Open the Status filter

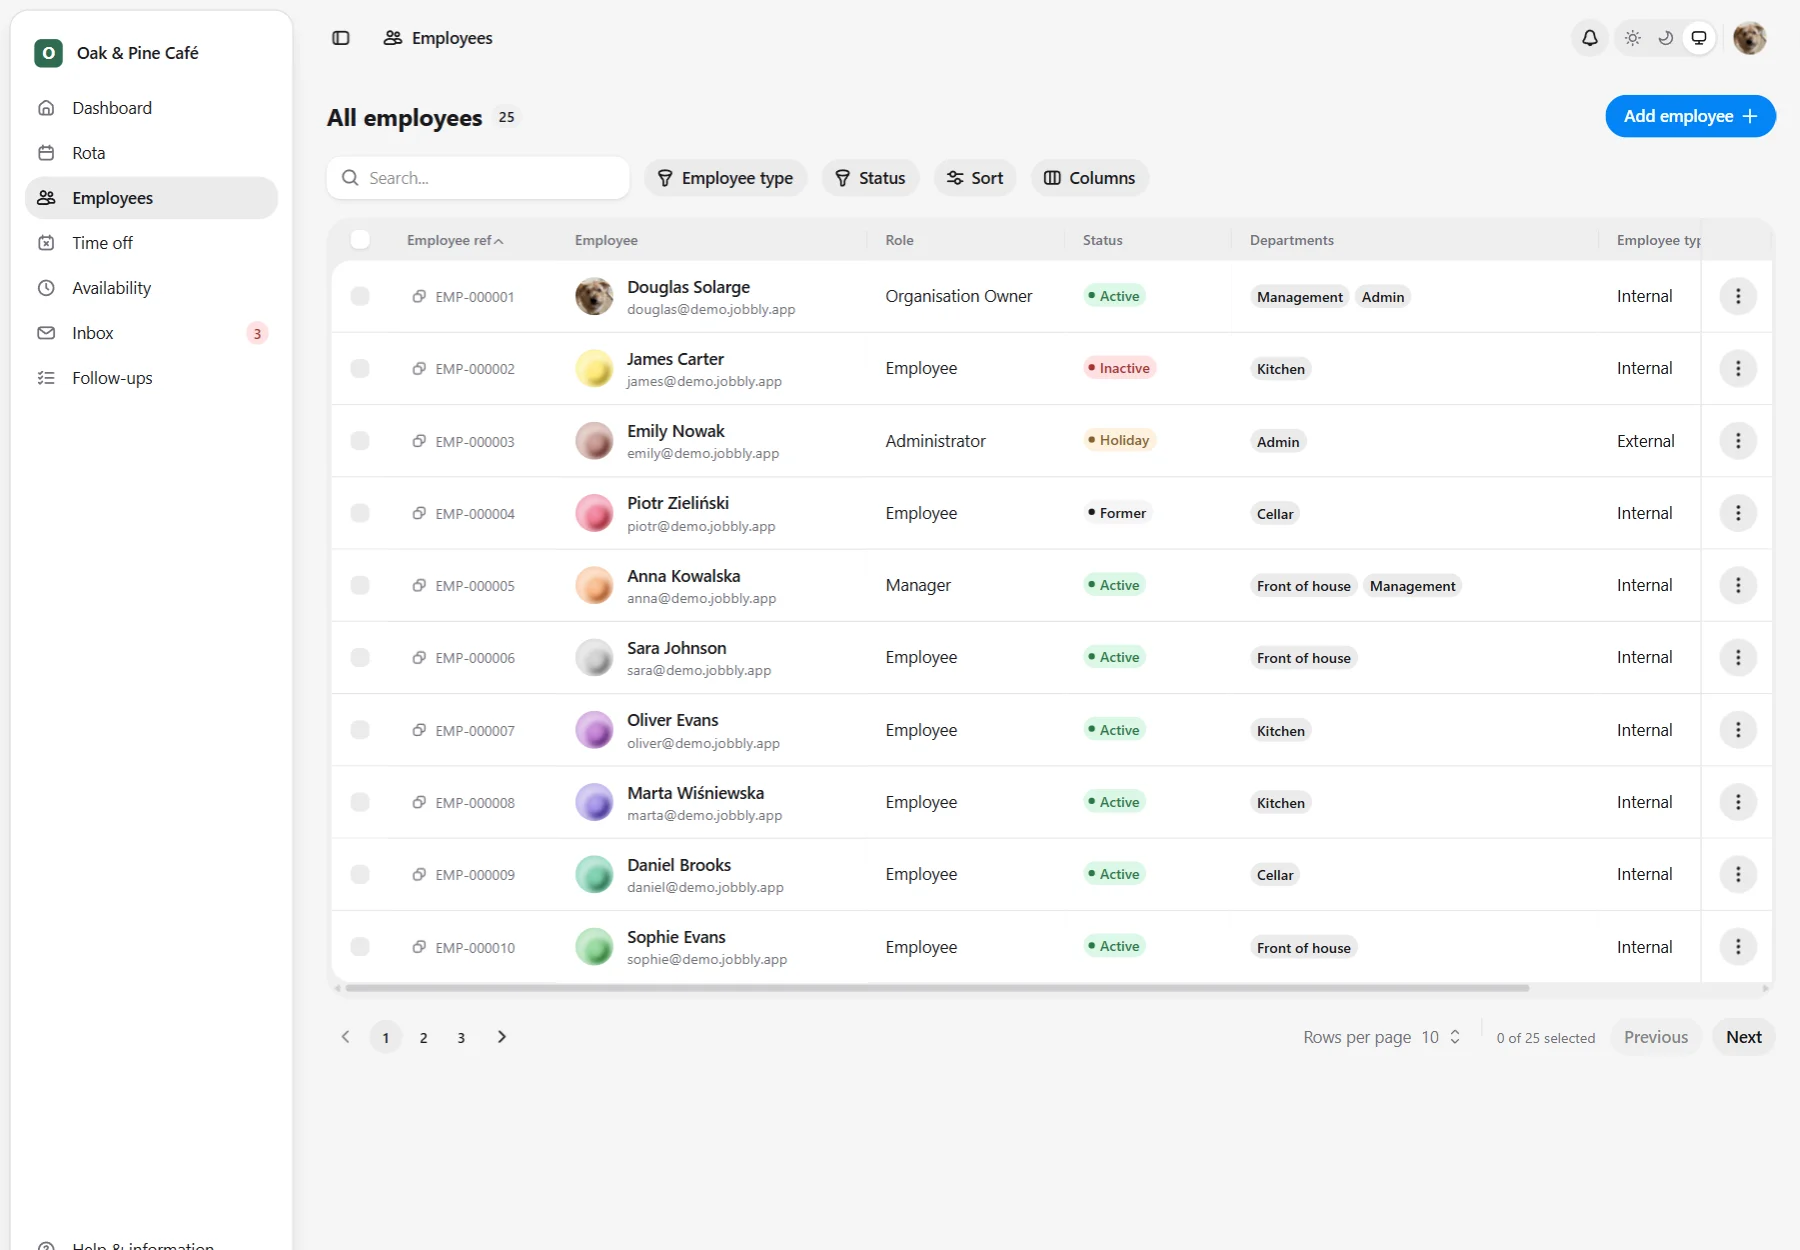[870, 178]
